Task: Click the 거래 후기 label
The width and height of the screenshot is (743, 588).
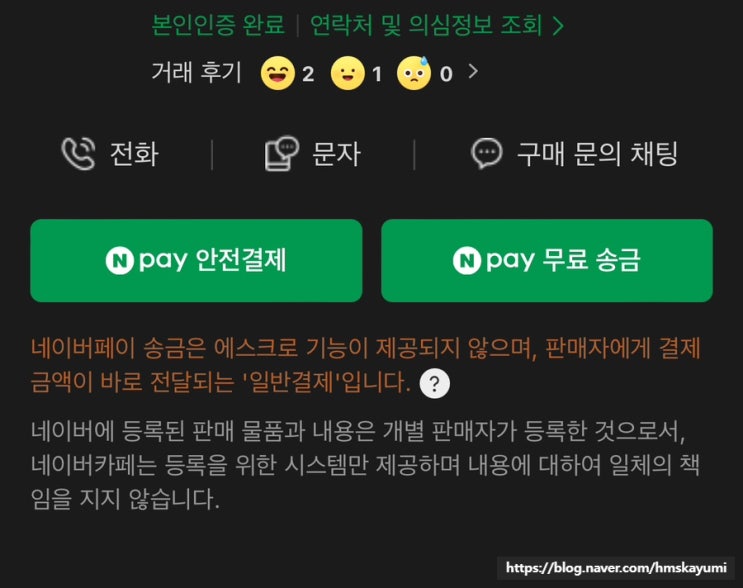Action: [x=197, y=72]
